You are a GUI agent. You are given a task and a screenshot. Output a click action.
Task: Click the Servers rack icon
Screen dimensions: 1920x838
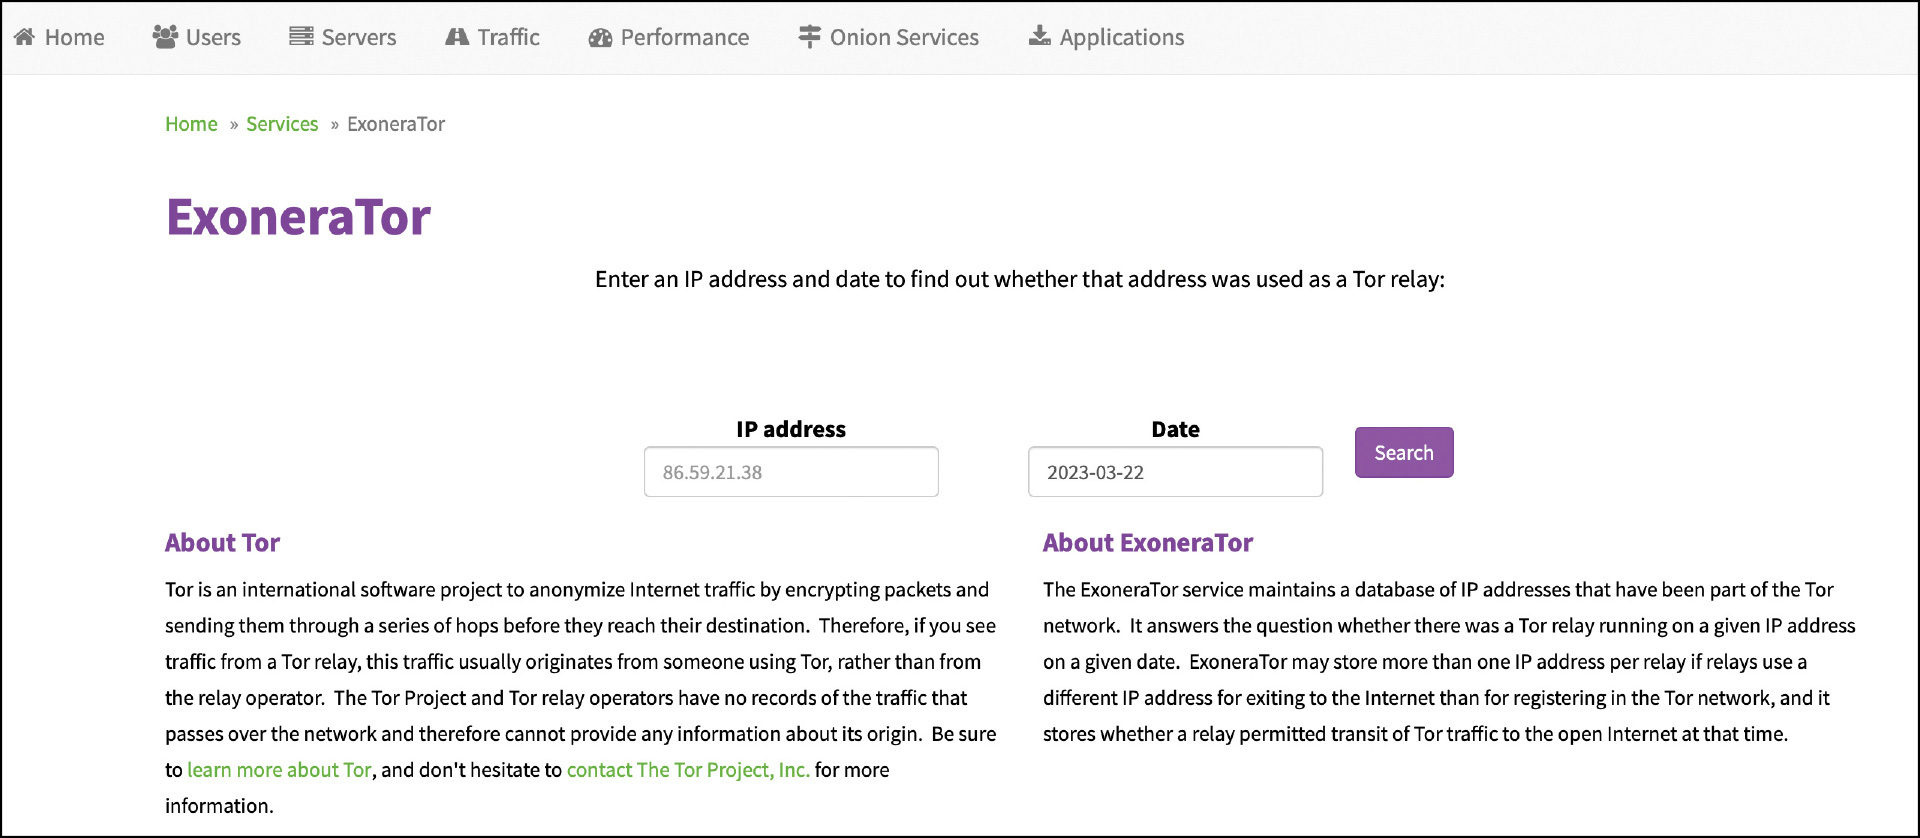[x=301, y=37]
